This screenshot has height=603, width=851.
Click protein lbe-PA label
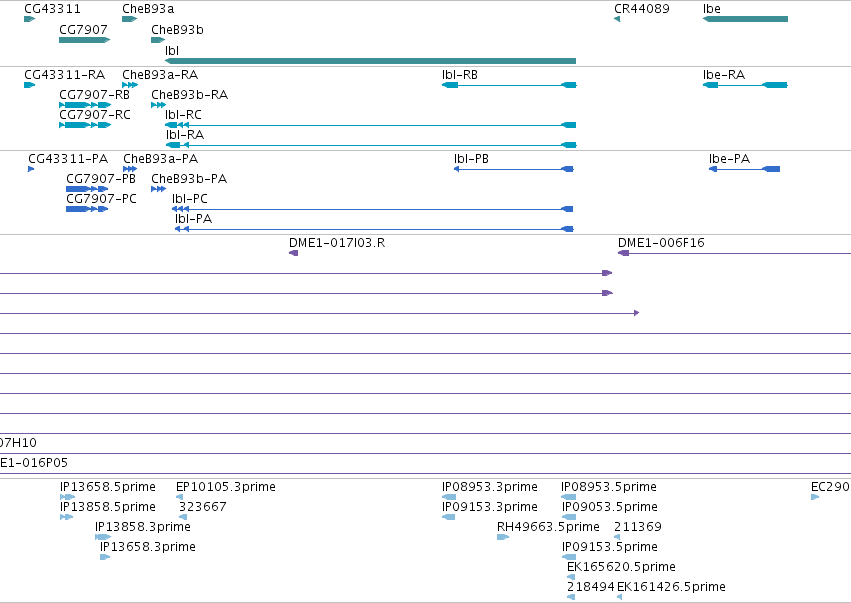coord(729,159)
